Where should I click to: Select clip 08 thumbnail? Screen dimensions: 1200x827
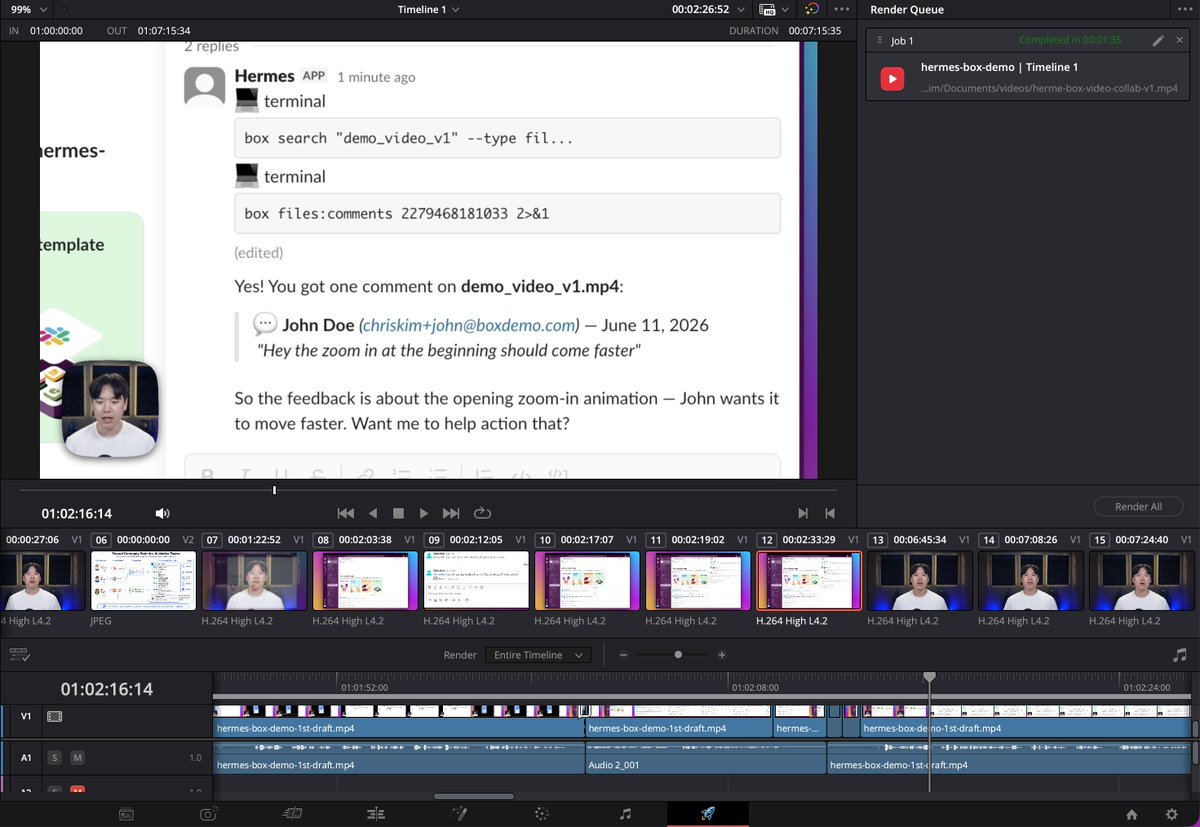tap(363, 580)
